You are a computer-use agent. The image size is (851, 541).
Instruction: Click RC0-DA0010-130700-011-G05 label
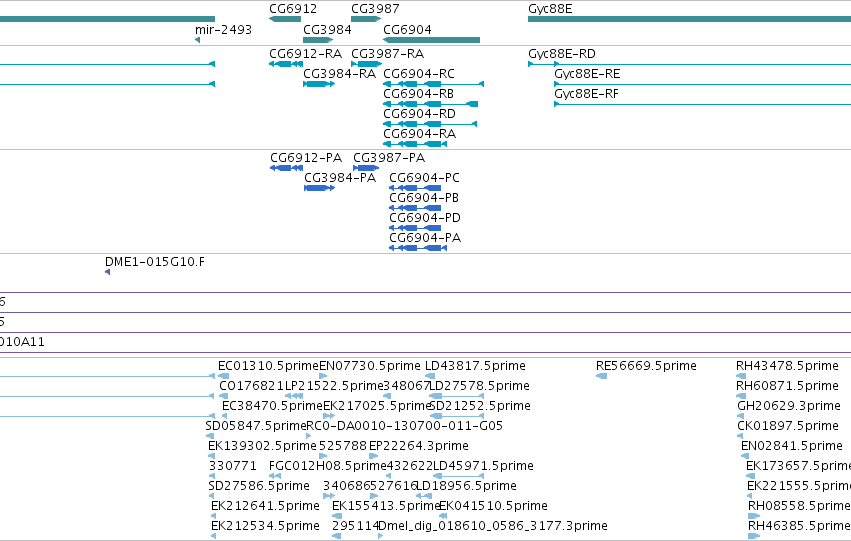click(405, 427)
